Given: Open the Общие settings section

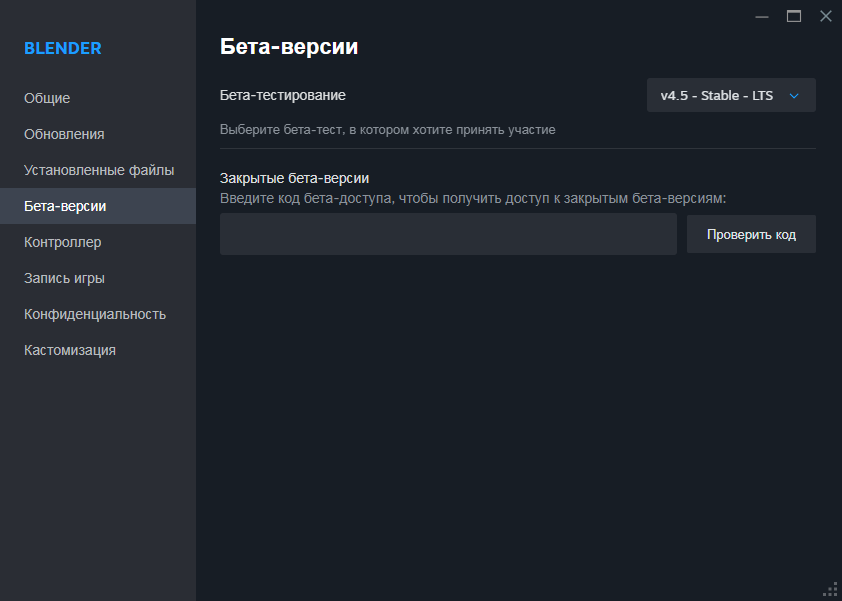Looking at the screenshot, I should [x=47, y=98].
